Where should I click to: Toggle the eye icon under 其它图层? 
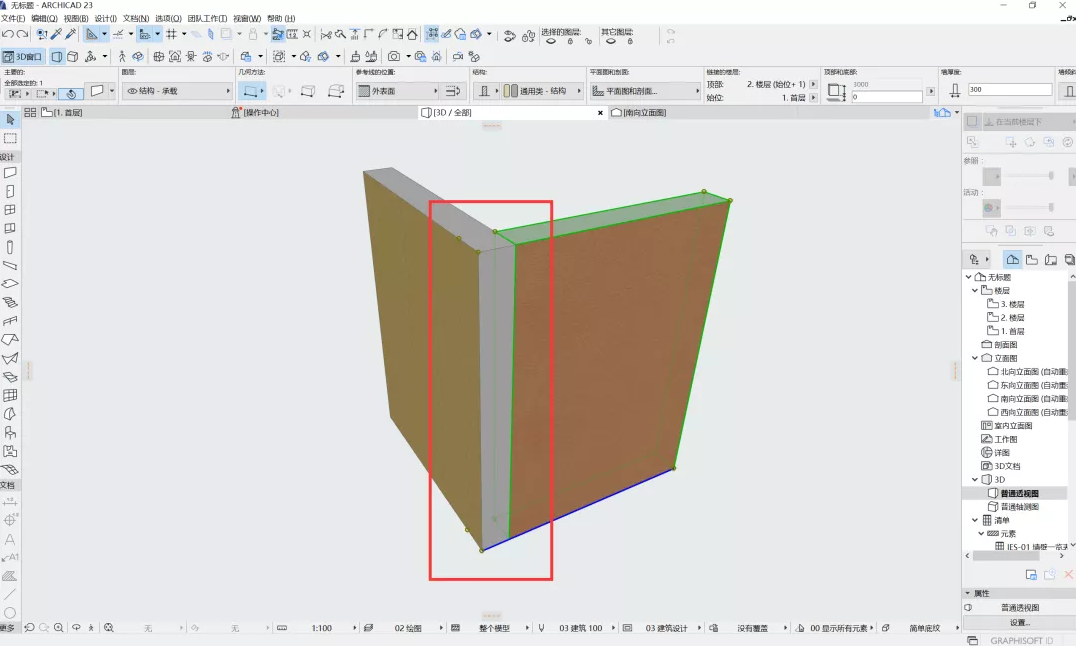tap(611, 41)
